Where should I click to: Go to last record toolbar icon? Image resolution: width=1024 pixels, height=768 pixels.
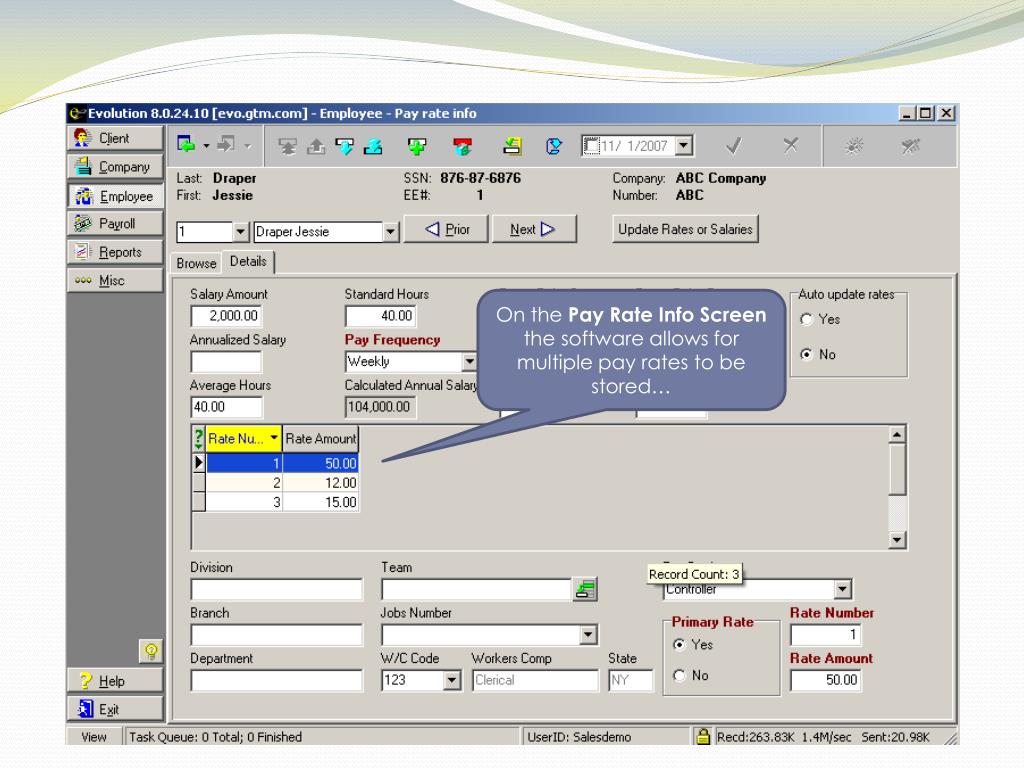[x=373, y=146]
